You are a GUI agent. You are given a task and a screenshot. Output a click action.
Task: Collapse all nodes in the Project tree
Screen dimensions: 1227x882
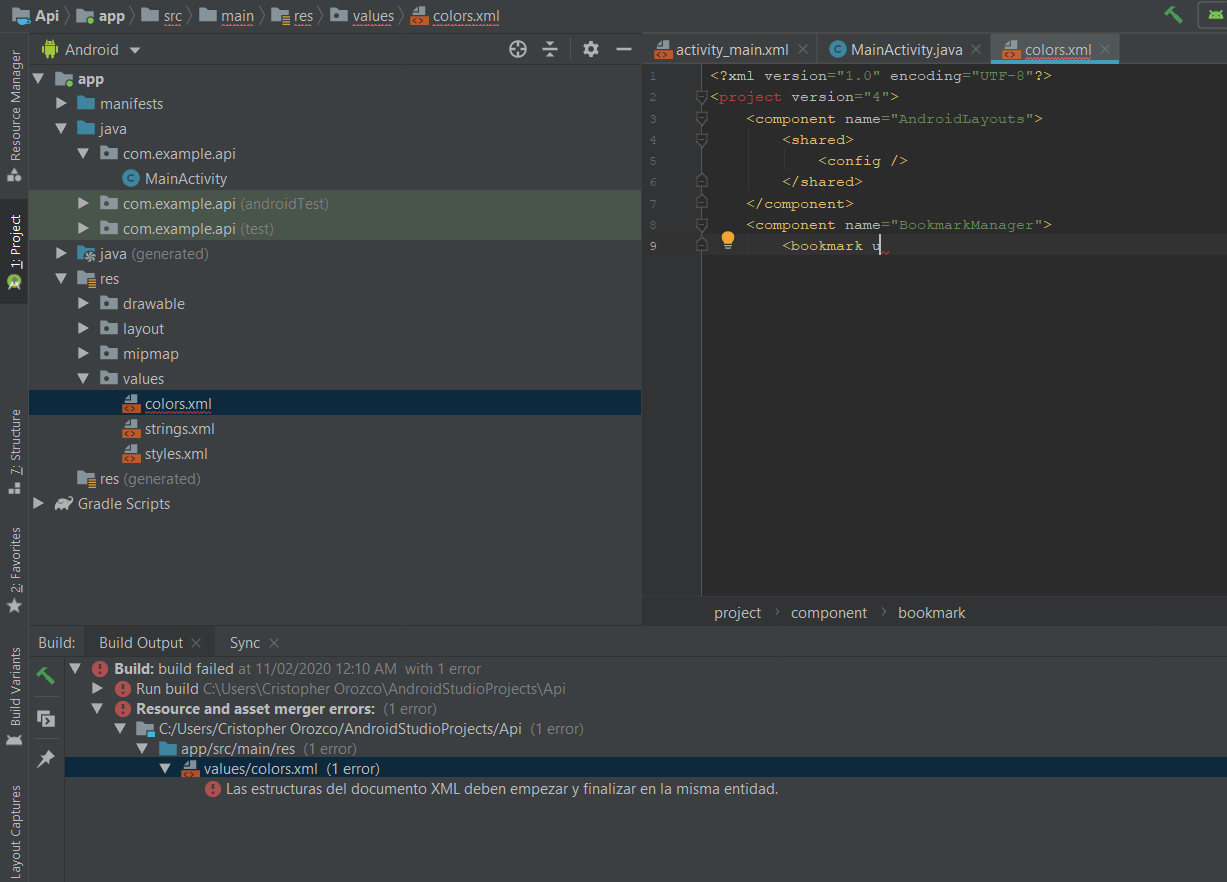[x=550, y=48]
